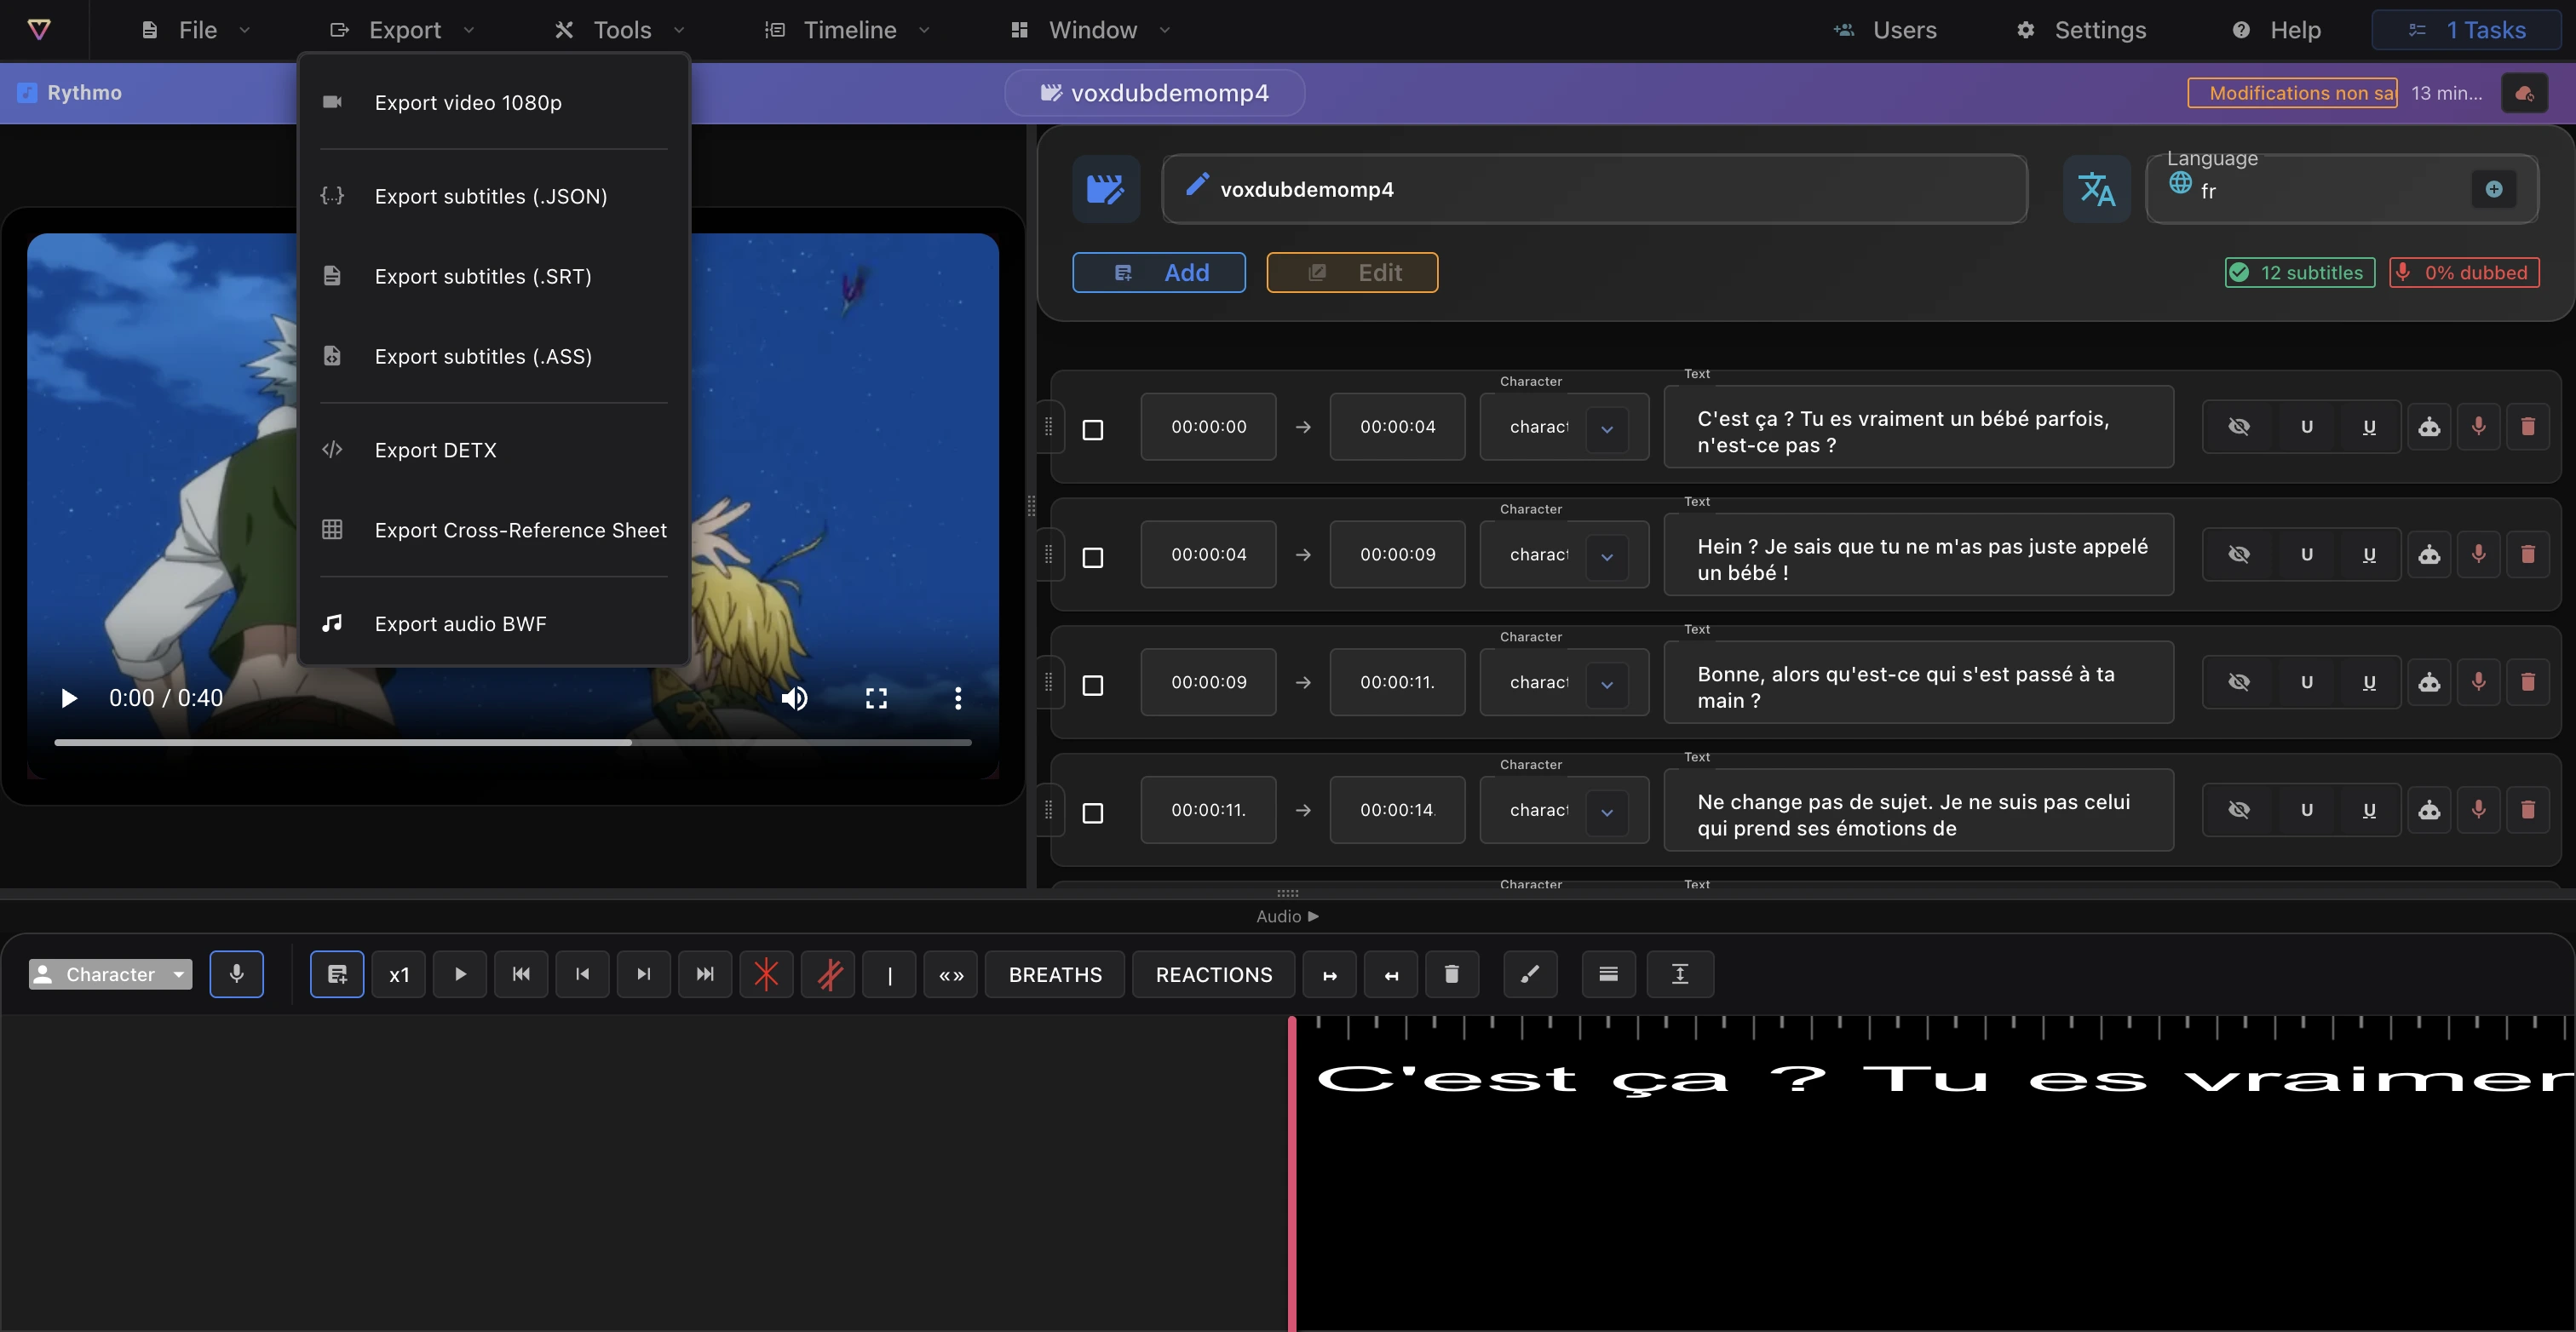This screenshot has width=2576, height=1332.
Task: Click the project clapperboard edit icon
Action: (1106, 189)
